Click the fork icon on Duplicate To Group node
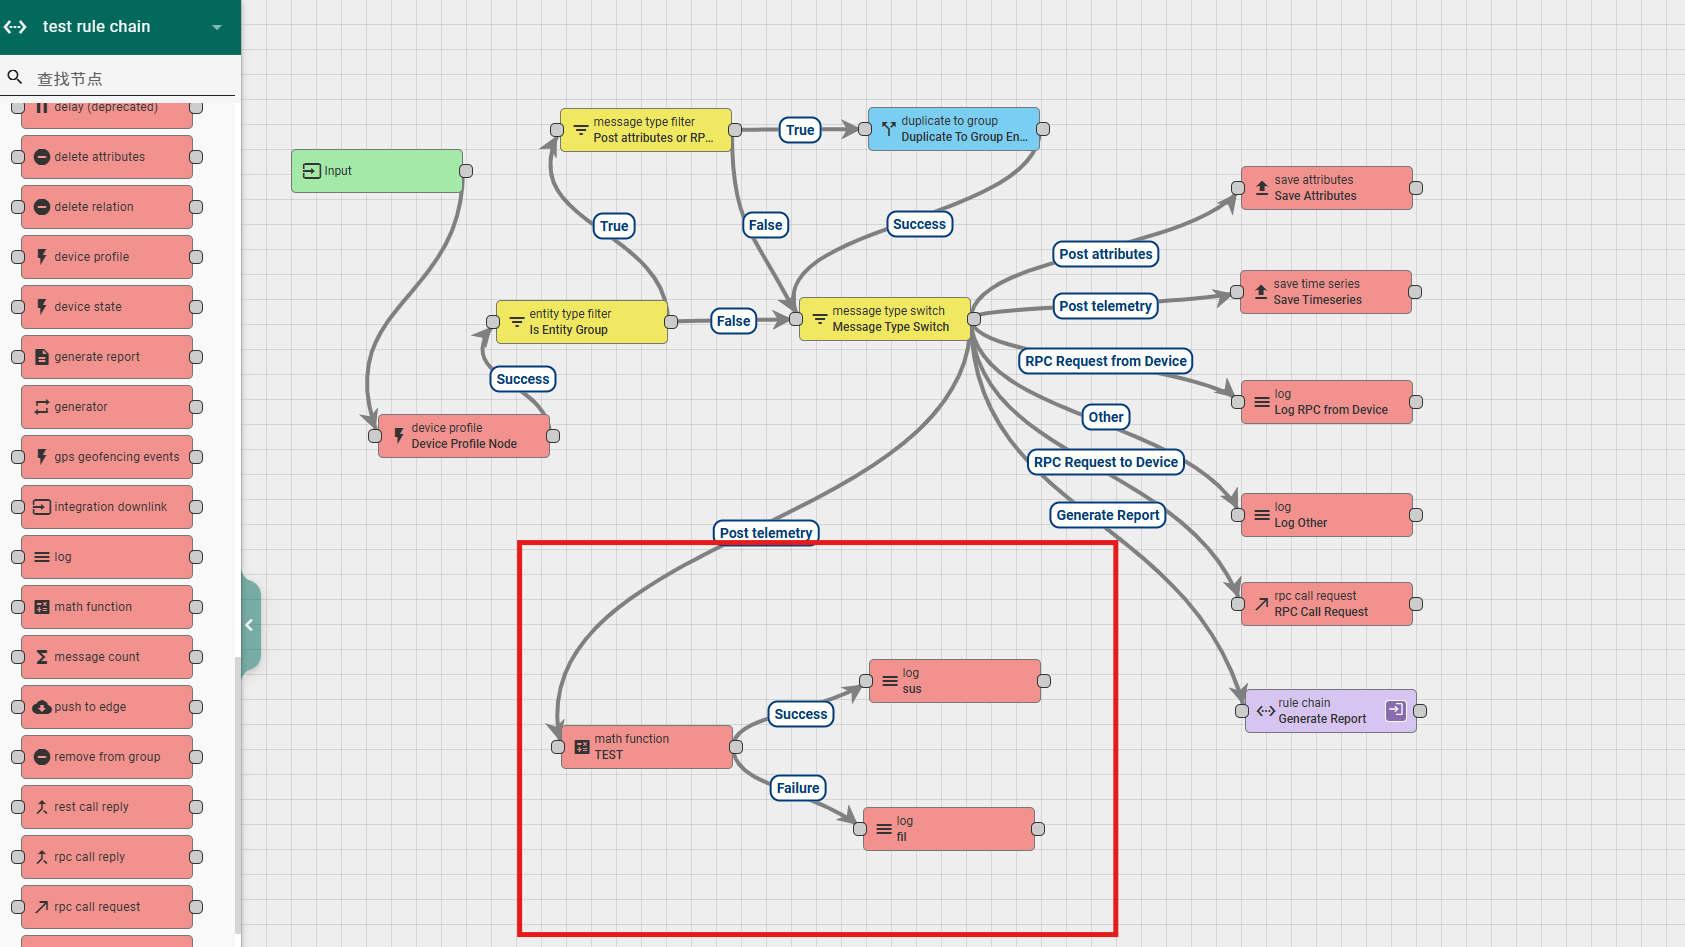 [x=888, y=129]
